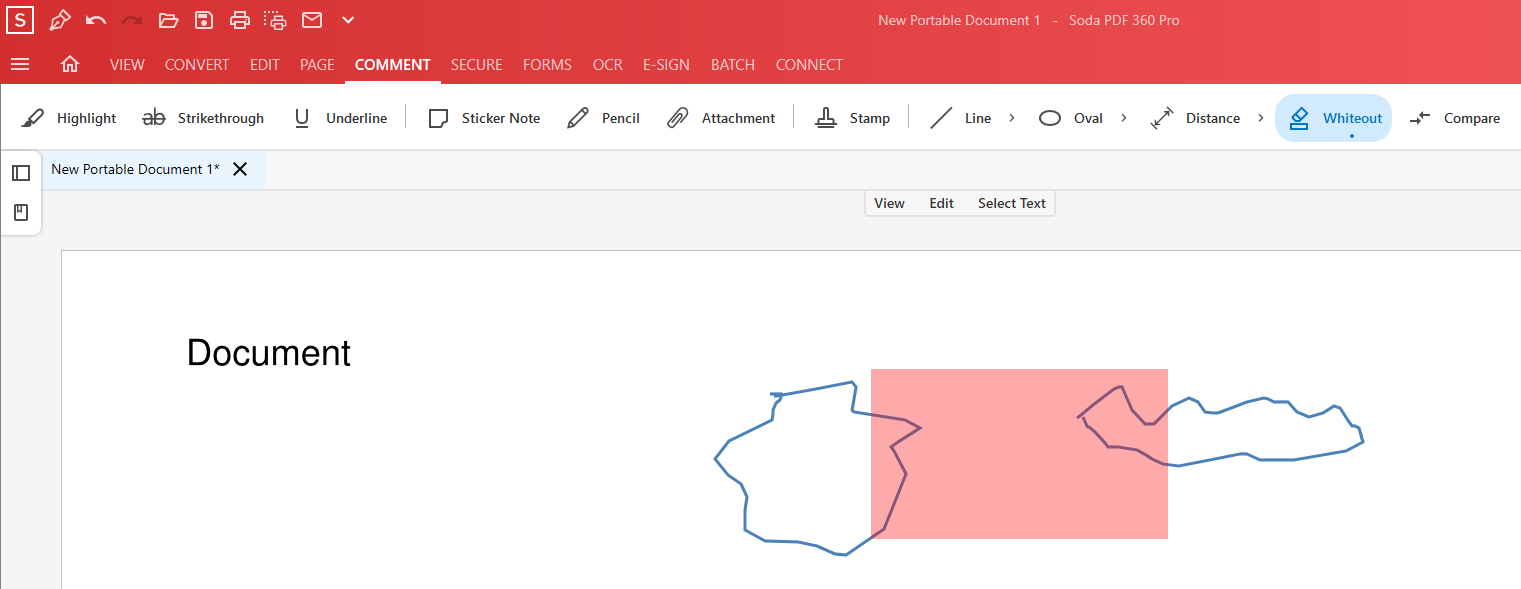Click the pink whiteout rectangle
This screenshot has height=589, width=1521.
[1019, 454]
